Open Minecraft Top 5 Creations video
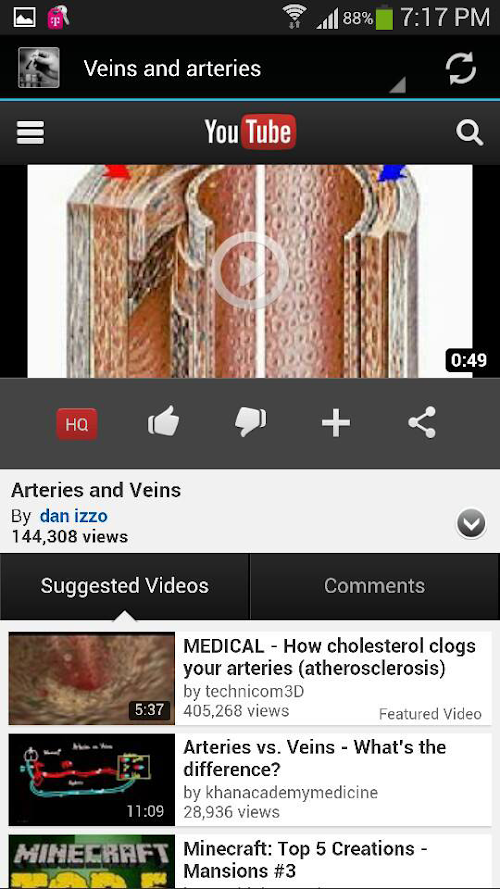Image resolution: width=500 pixels, height=889 pixels. click(x=250, y=862)
